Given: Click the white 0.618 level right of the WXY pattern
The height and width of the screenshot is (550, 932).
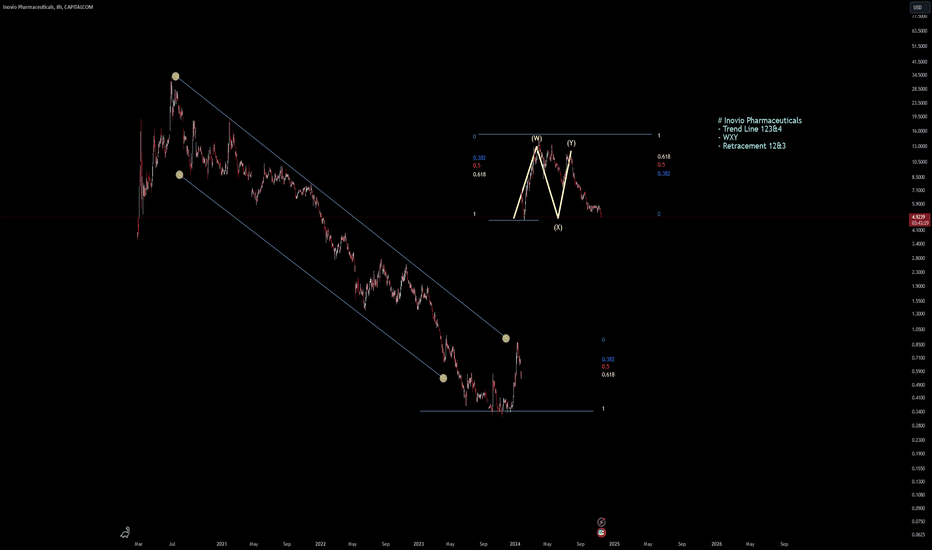Looking at the screenshot, I should click(664, 156).
